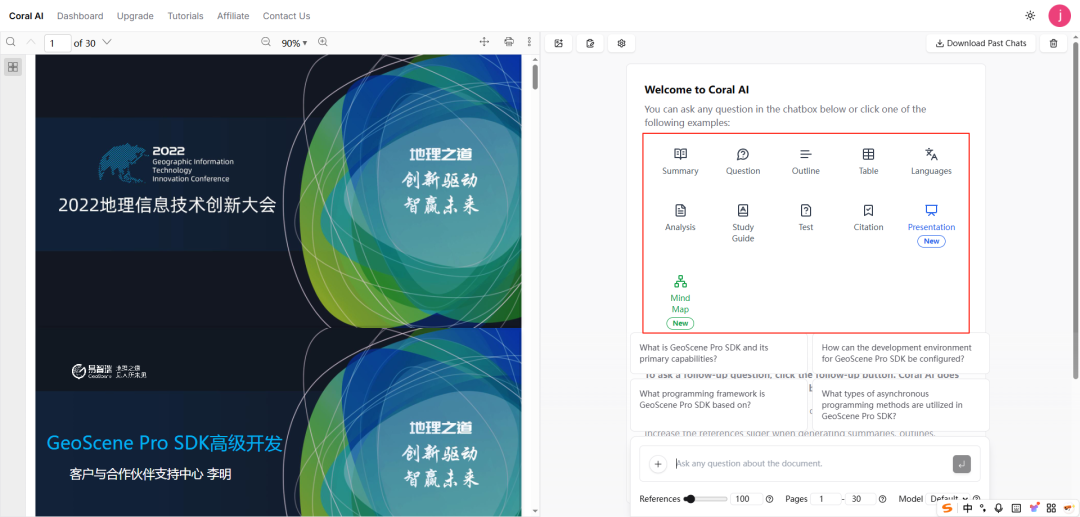Viewport: 1080px width, 517px height.
Task: Click the plus attachment button in chatbox
Action: click(658, 464)
